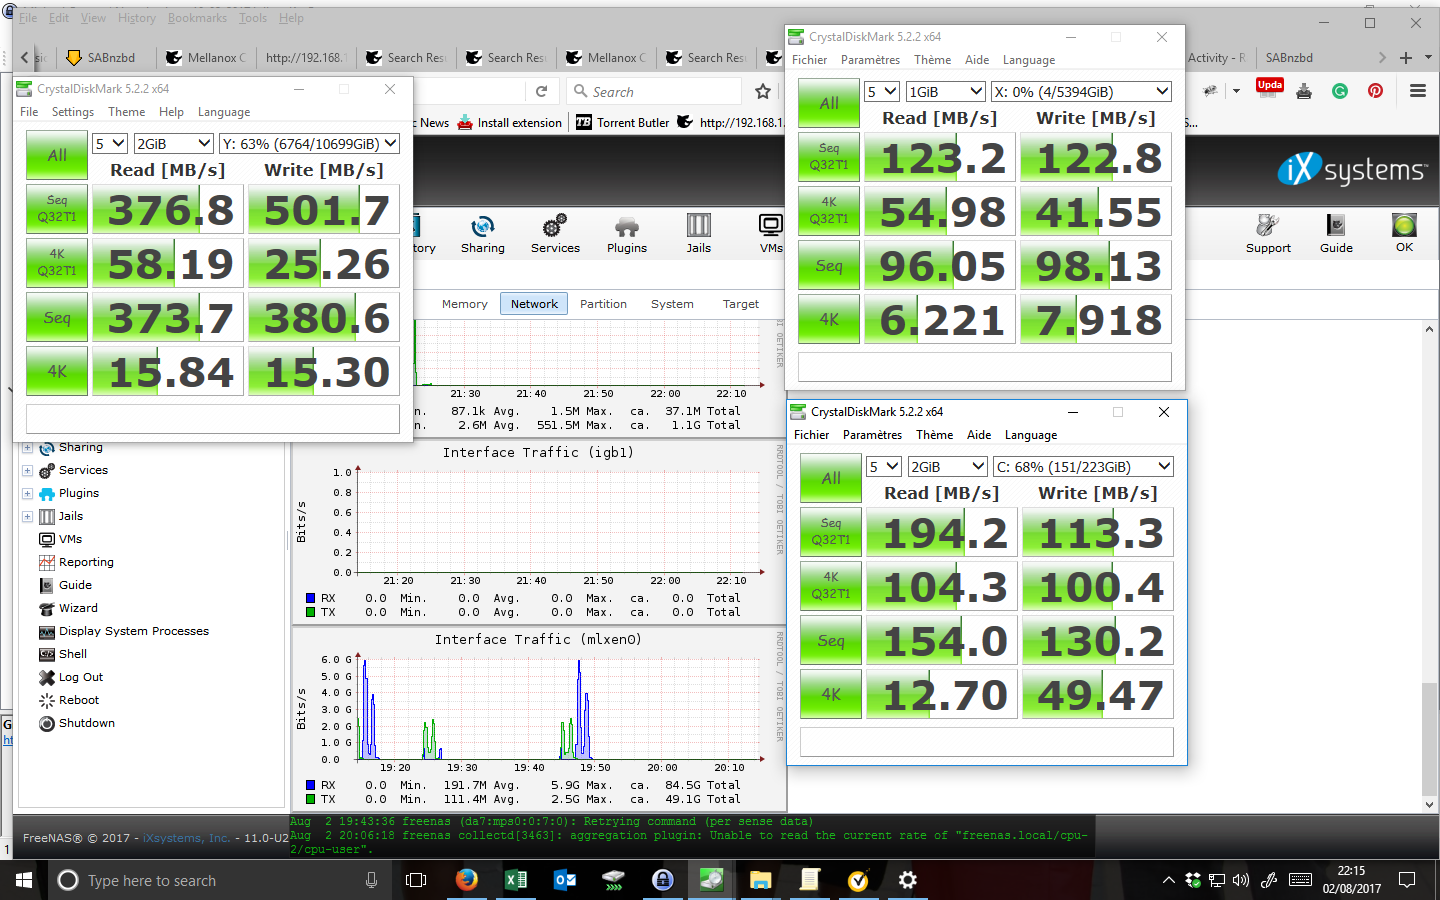This screenshot has width=1440, height=900.
Task: Open the 1GiB test size dropdown
Action: [x=945, y=92]
